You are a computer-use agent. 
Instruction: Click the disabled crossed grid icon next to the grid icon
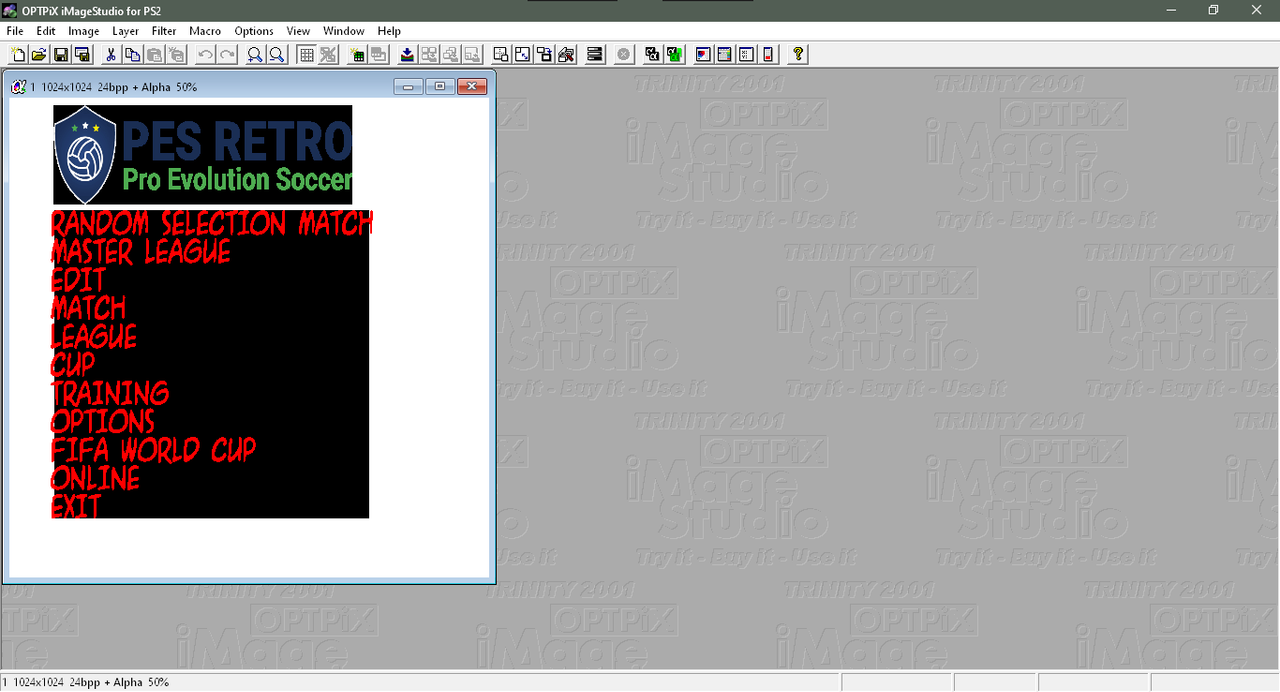(328, 55)
